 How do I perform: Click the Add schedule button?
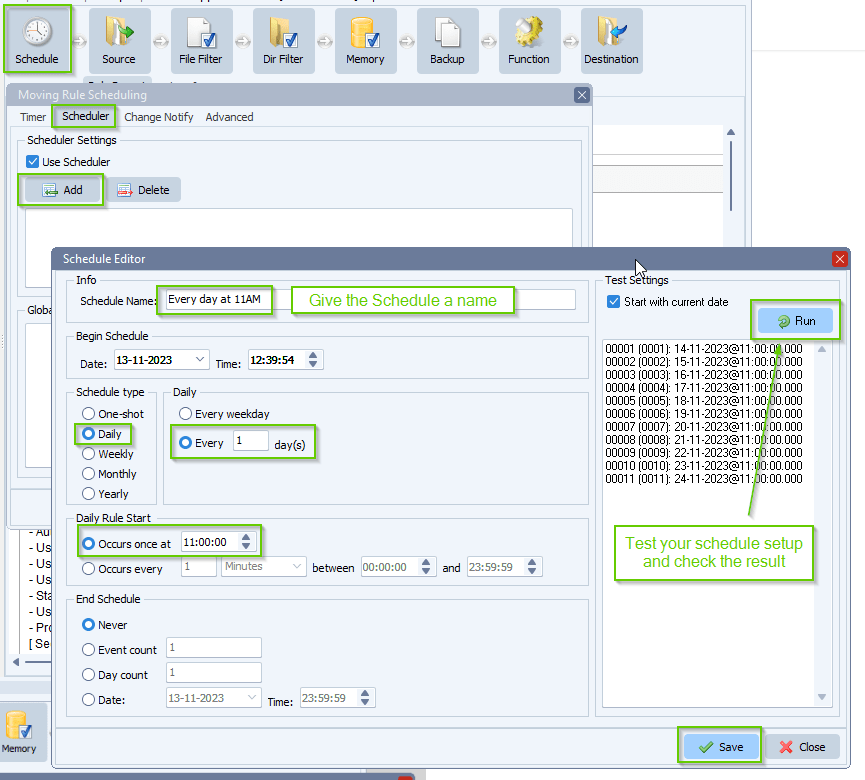[62, 190]
